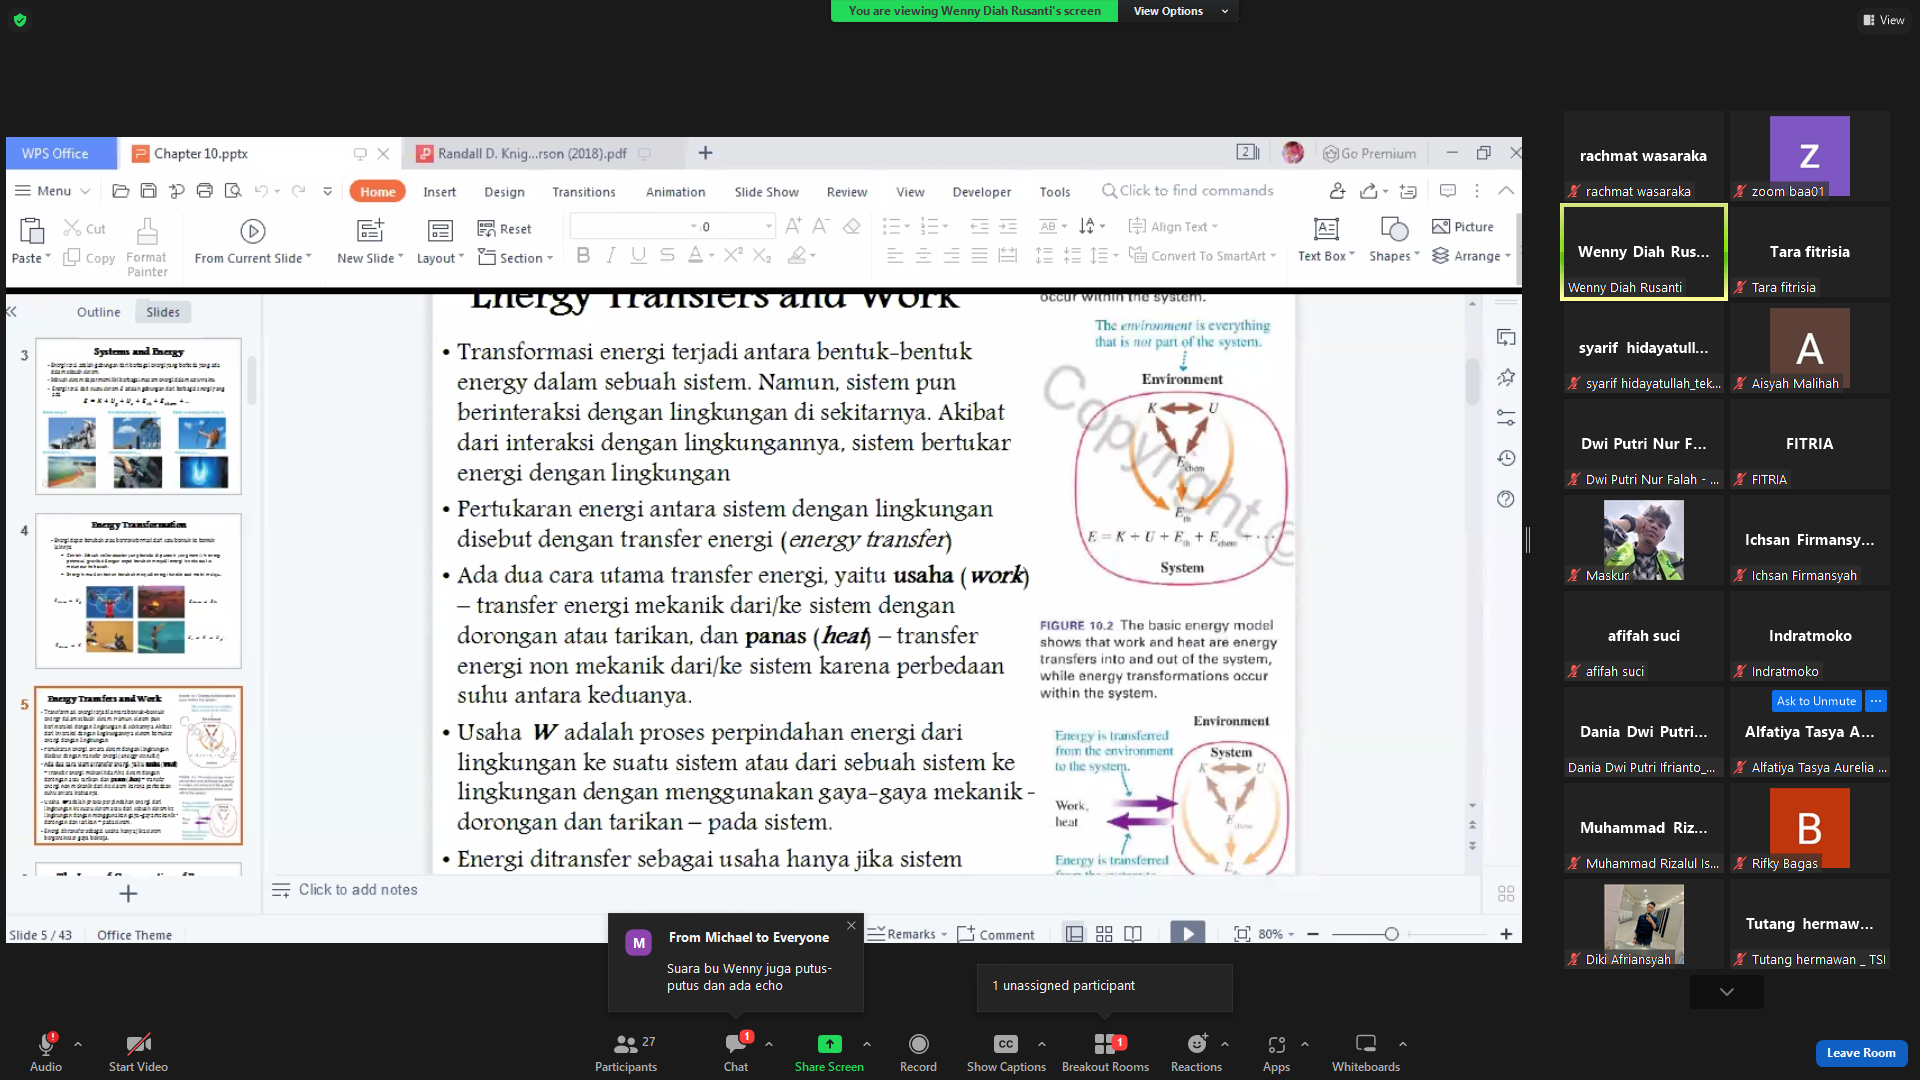Toggle Italic formatting

tap(611, 256)
